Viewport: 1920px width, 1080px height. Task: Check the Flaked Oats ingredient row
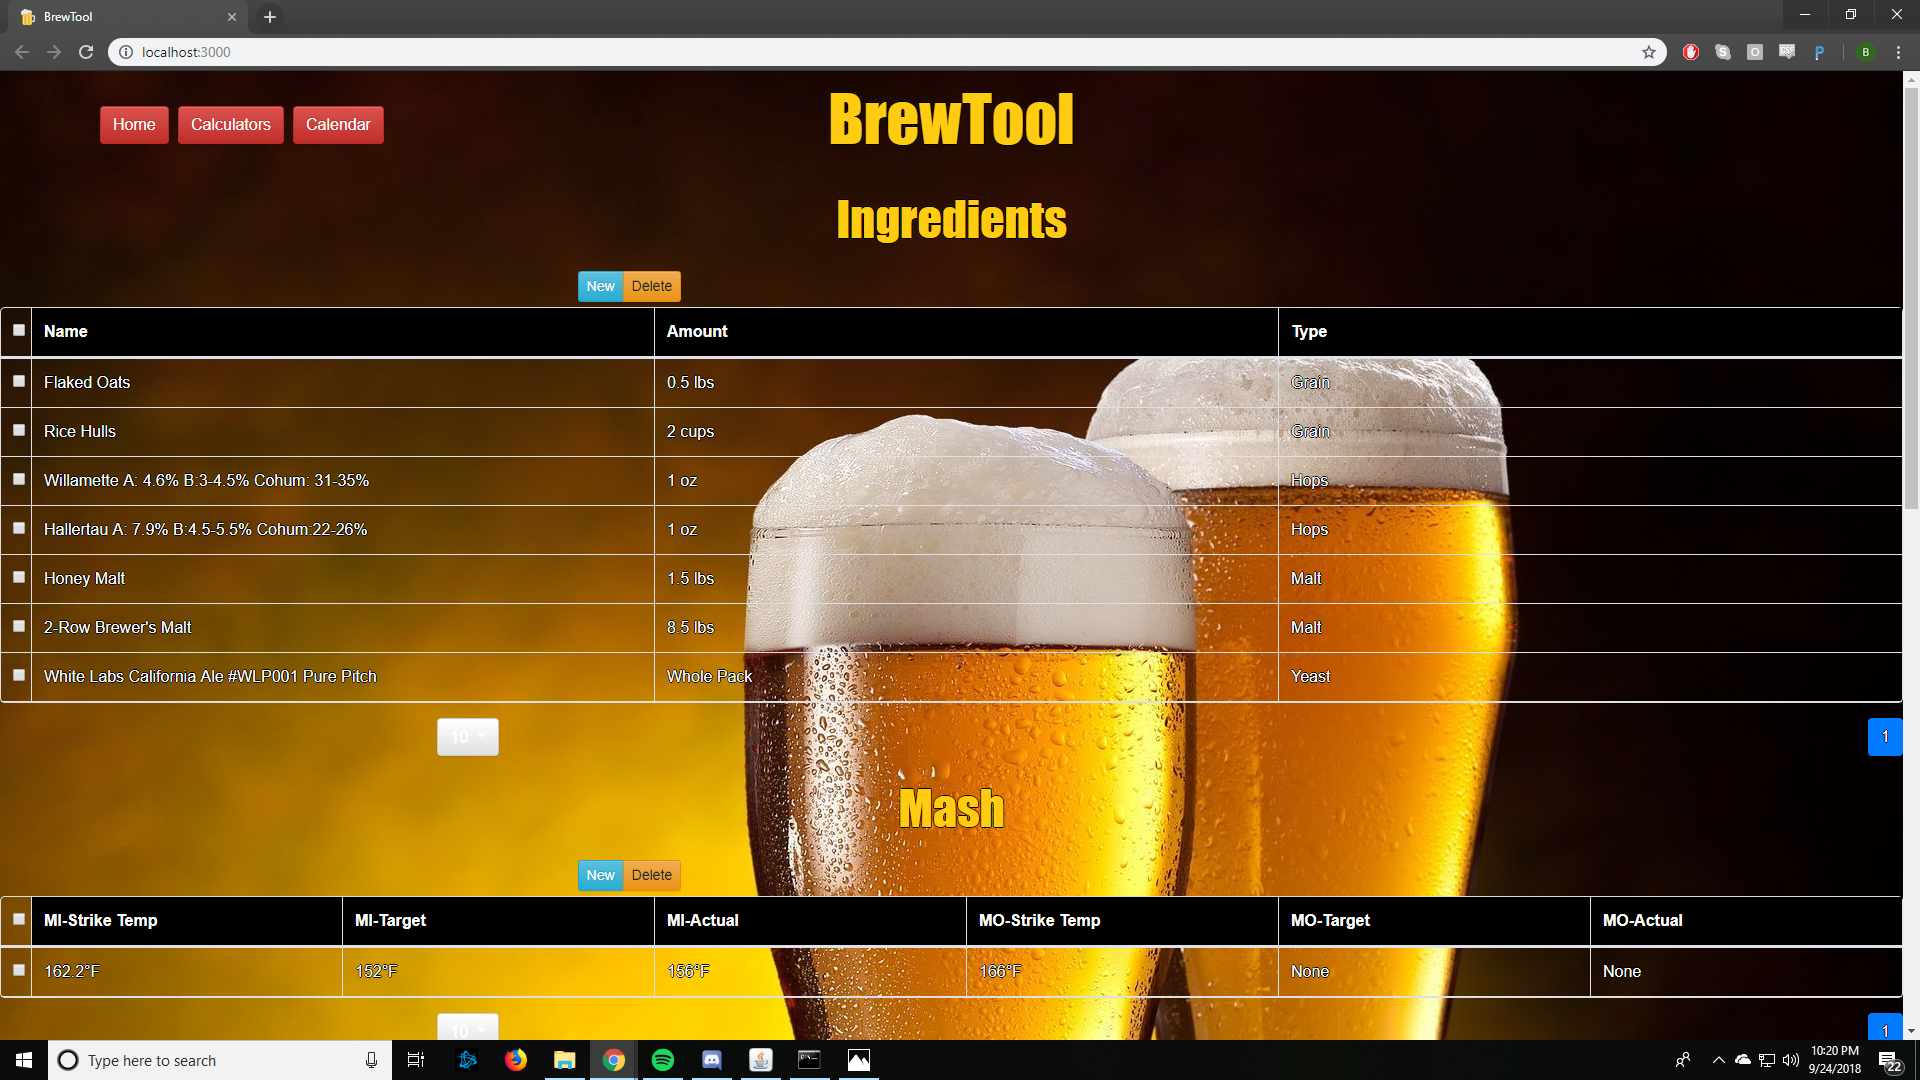(x=18, y=381)
